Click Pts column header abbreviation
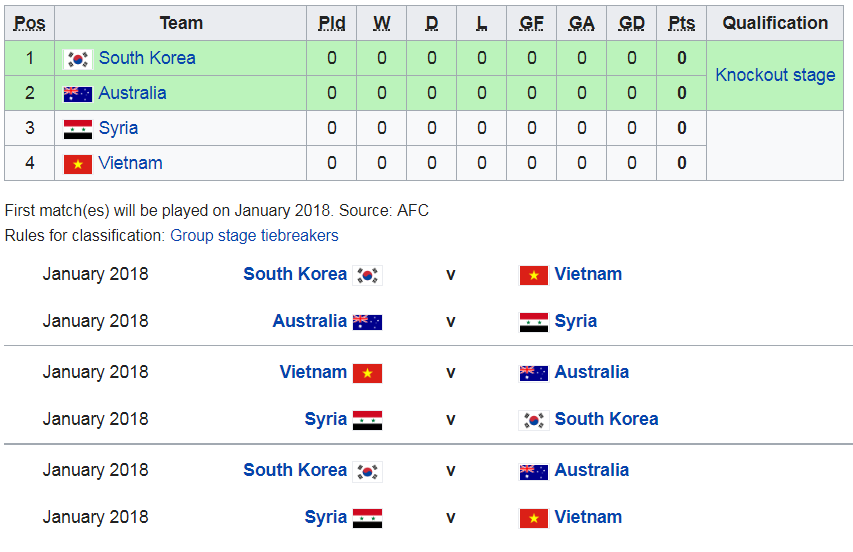 682,23
